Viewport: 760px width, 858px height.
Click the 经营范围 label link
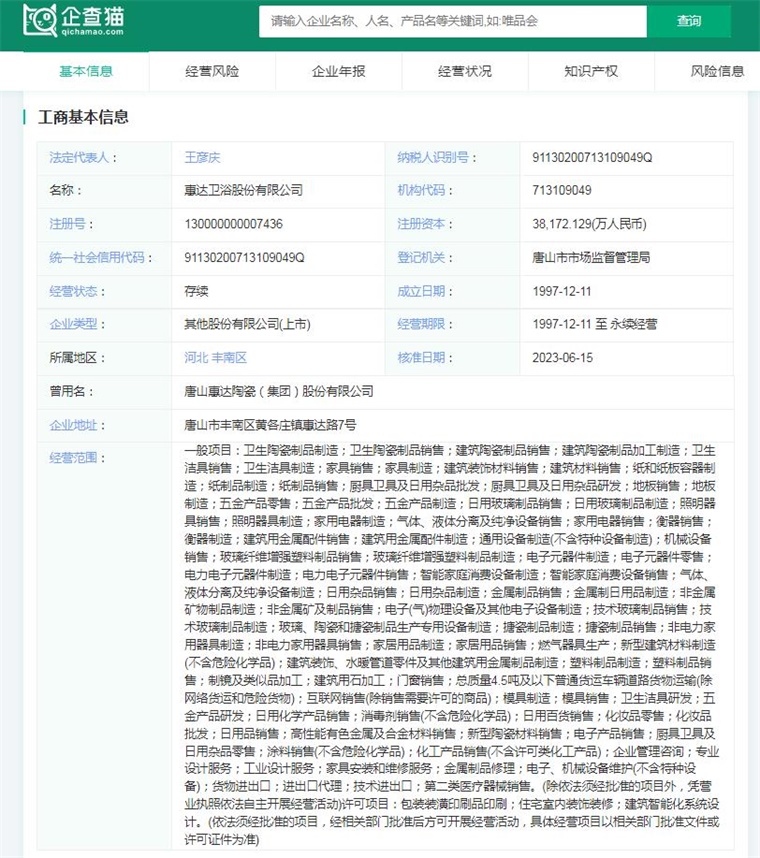click(x=73, y=458)
